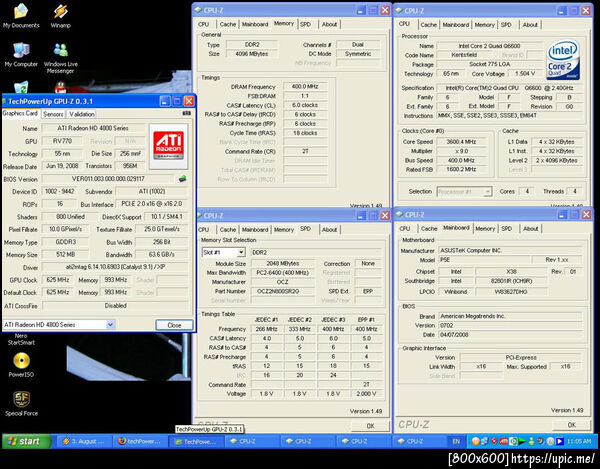Launch Winamp from the desktop
Viewport: 600px width, 469px height.
tap(60, 16)
